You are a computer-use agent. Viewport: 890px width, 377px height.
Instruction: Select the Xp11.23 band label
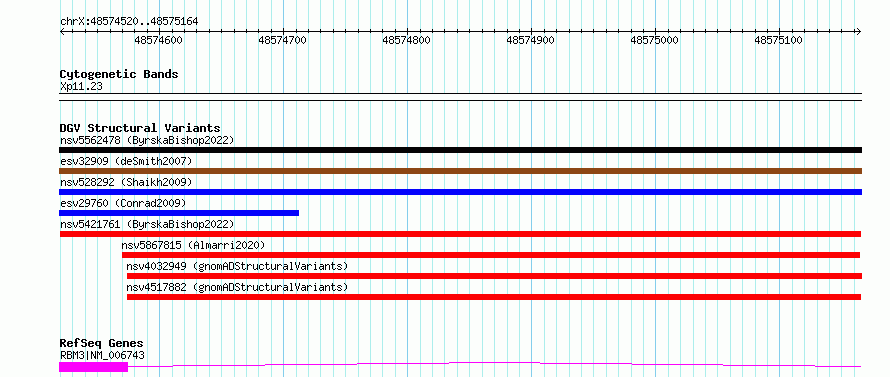tap(81, 86)
